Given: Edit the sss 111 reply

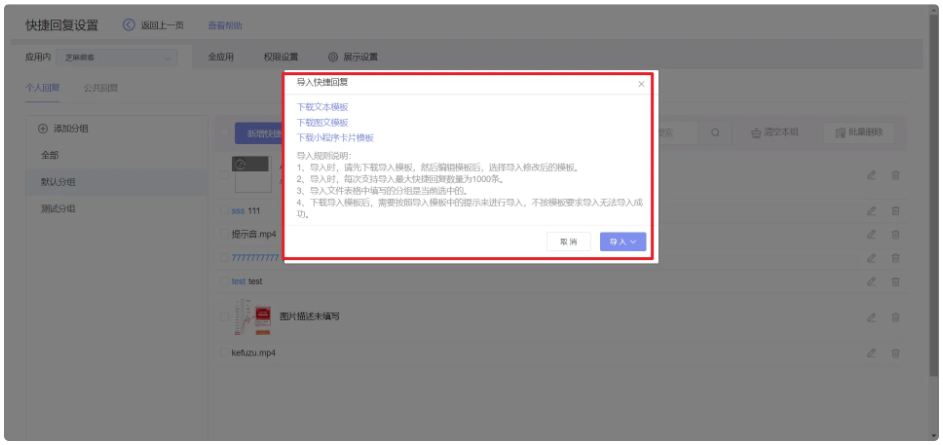Looking at the screenshot, I should point(871,211).
